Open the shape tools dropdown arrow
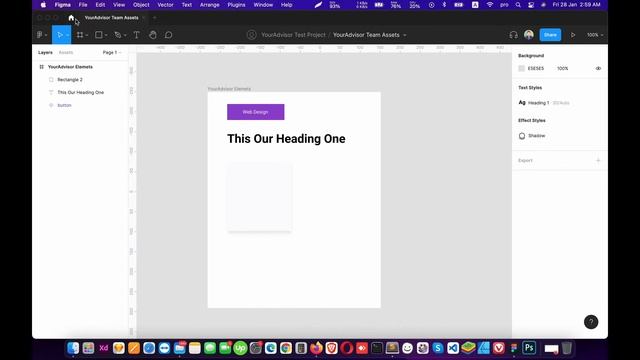Screen dimensions: 640x360 [106, 36]
